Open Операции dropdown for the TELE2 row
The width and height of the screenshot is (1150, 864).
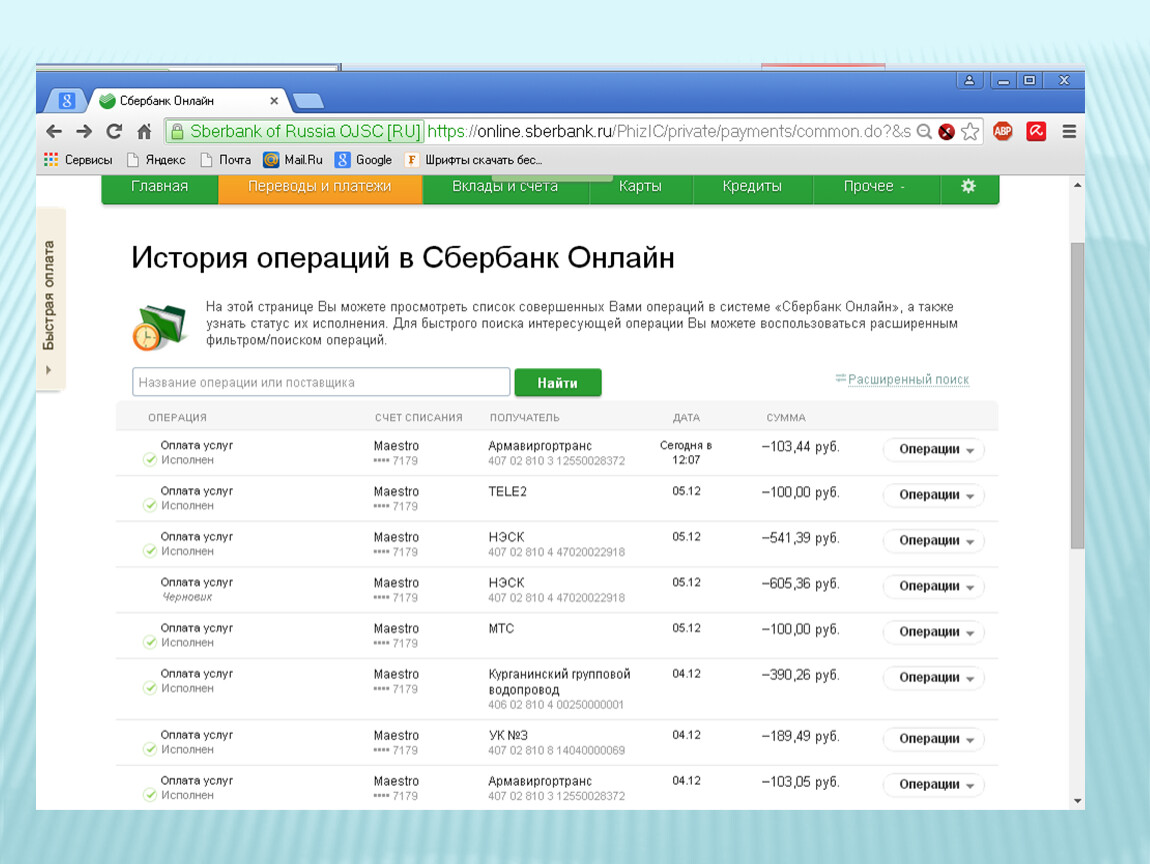pyautogui.click(x=934, y=495)
